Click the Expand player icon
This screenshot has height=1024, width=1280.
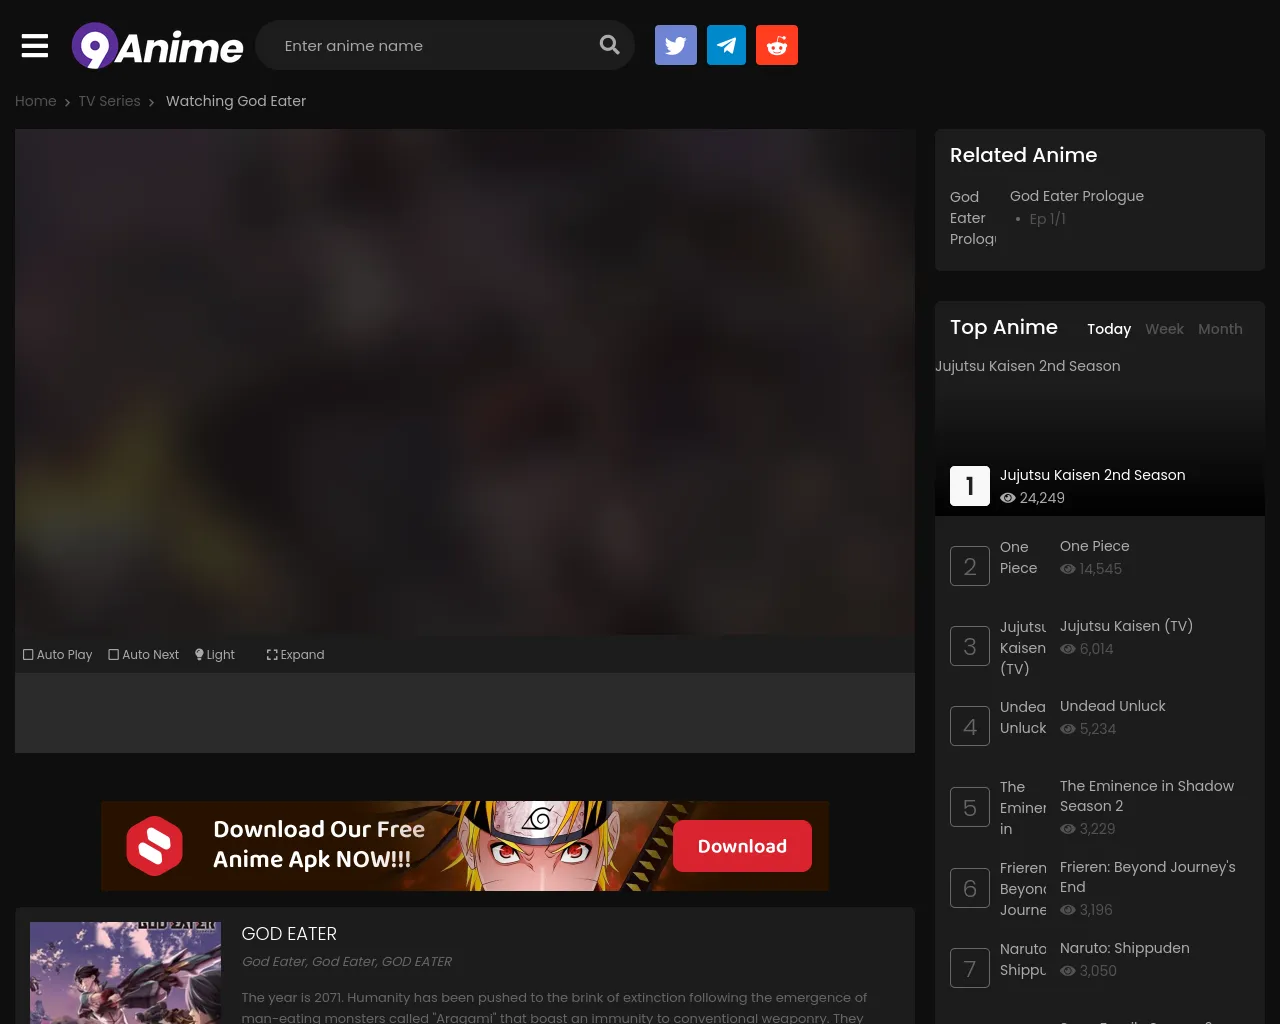272,655
